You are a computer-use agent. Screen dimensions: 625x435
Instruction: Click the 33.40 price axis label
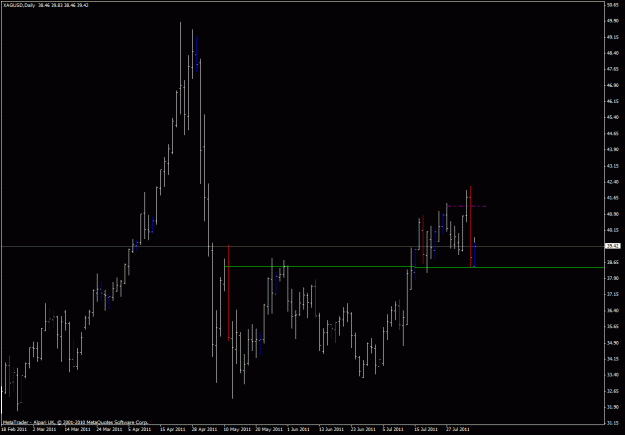point(613,375)
